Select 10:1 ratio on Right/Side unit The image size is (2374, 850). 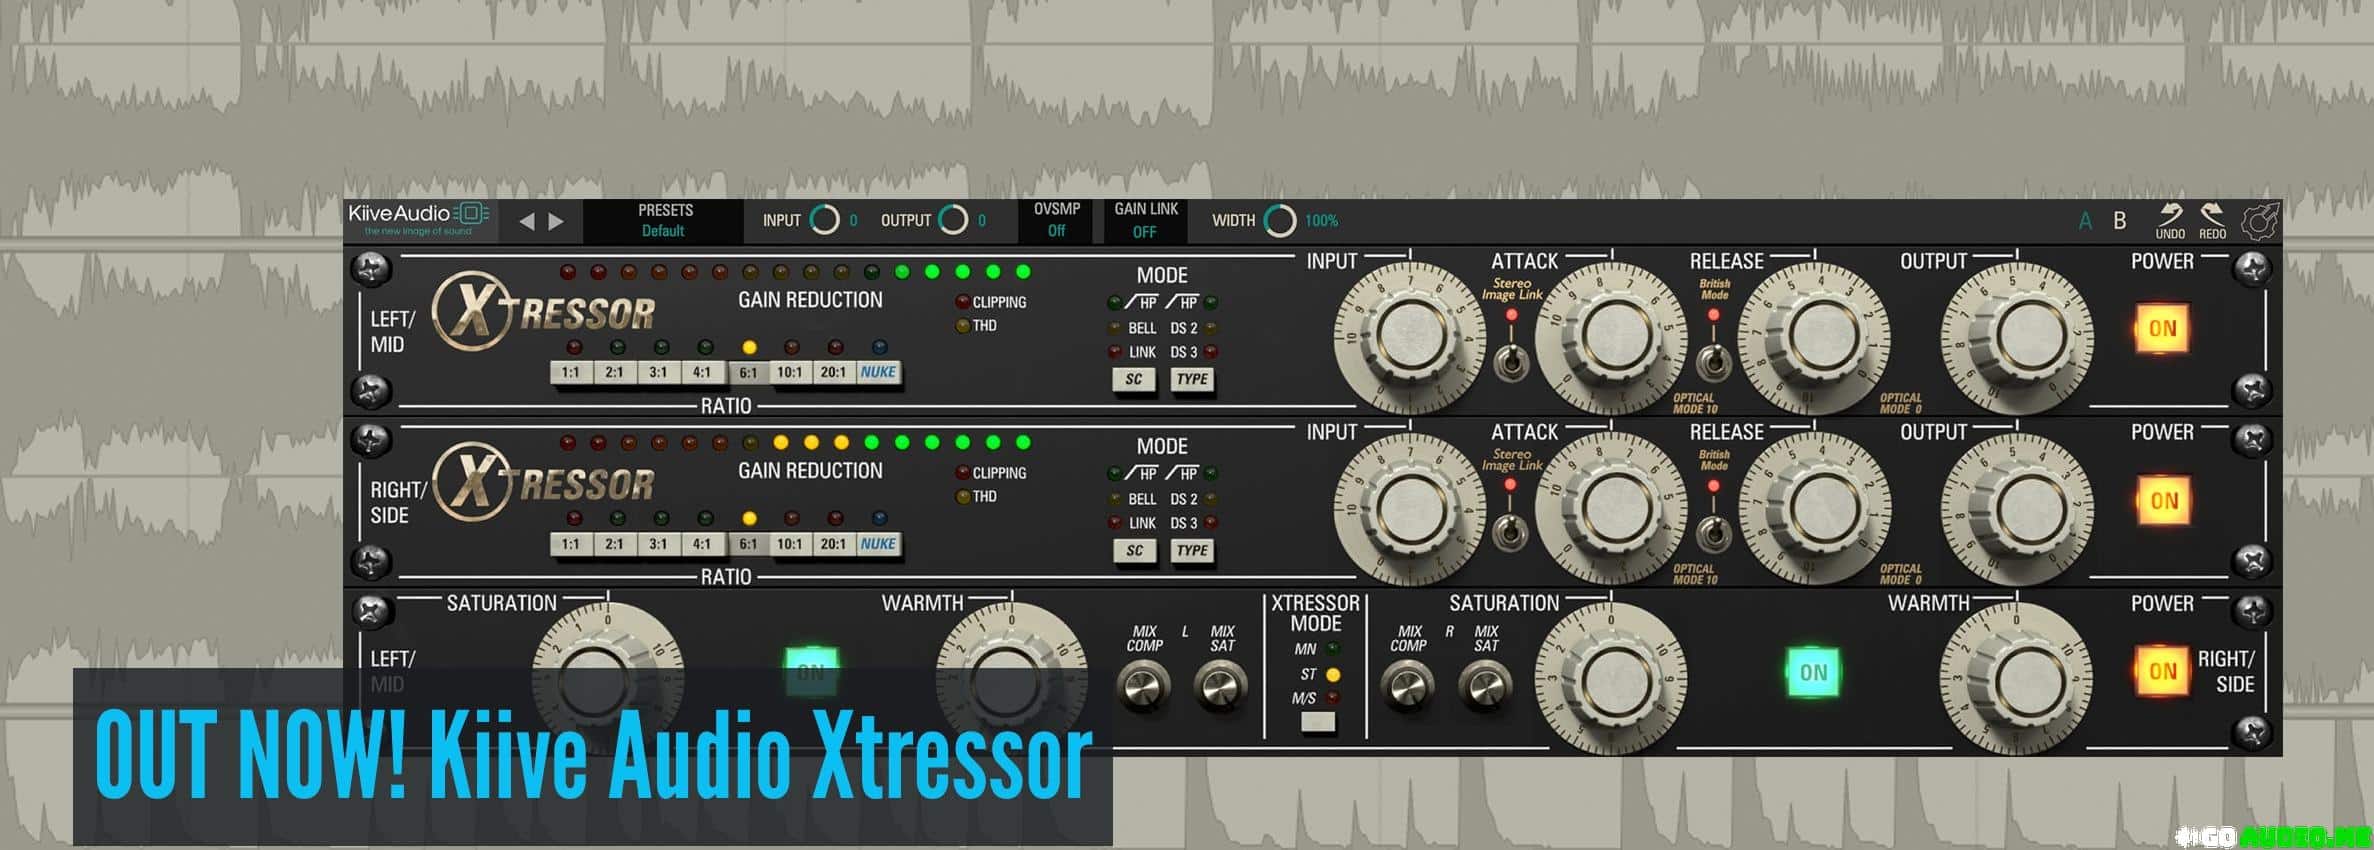click(790, 545)
